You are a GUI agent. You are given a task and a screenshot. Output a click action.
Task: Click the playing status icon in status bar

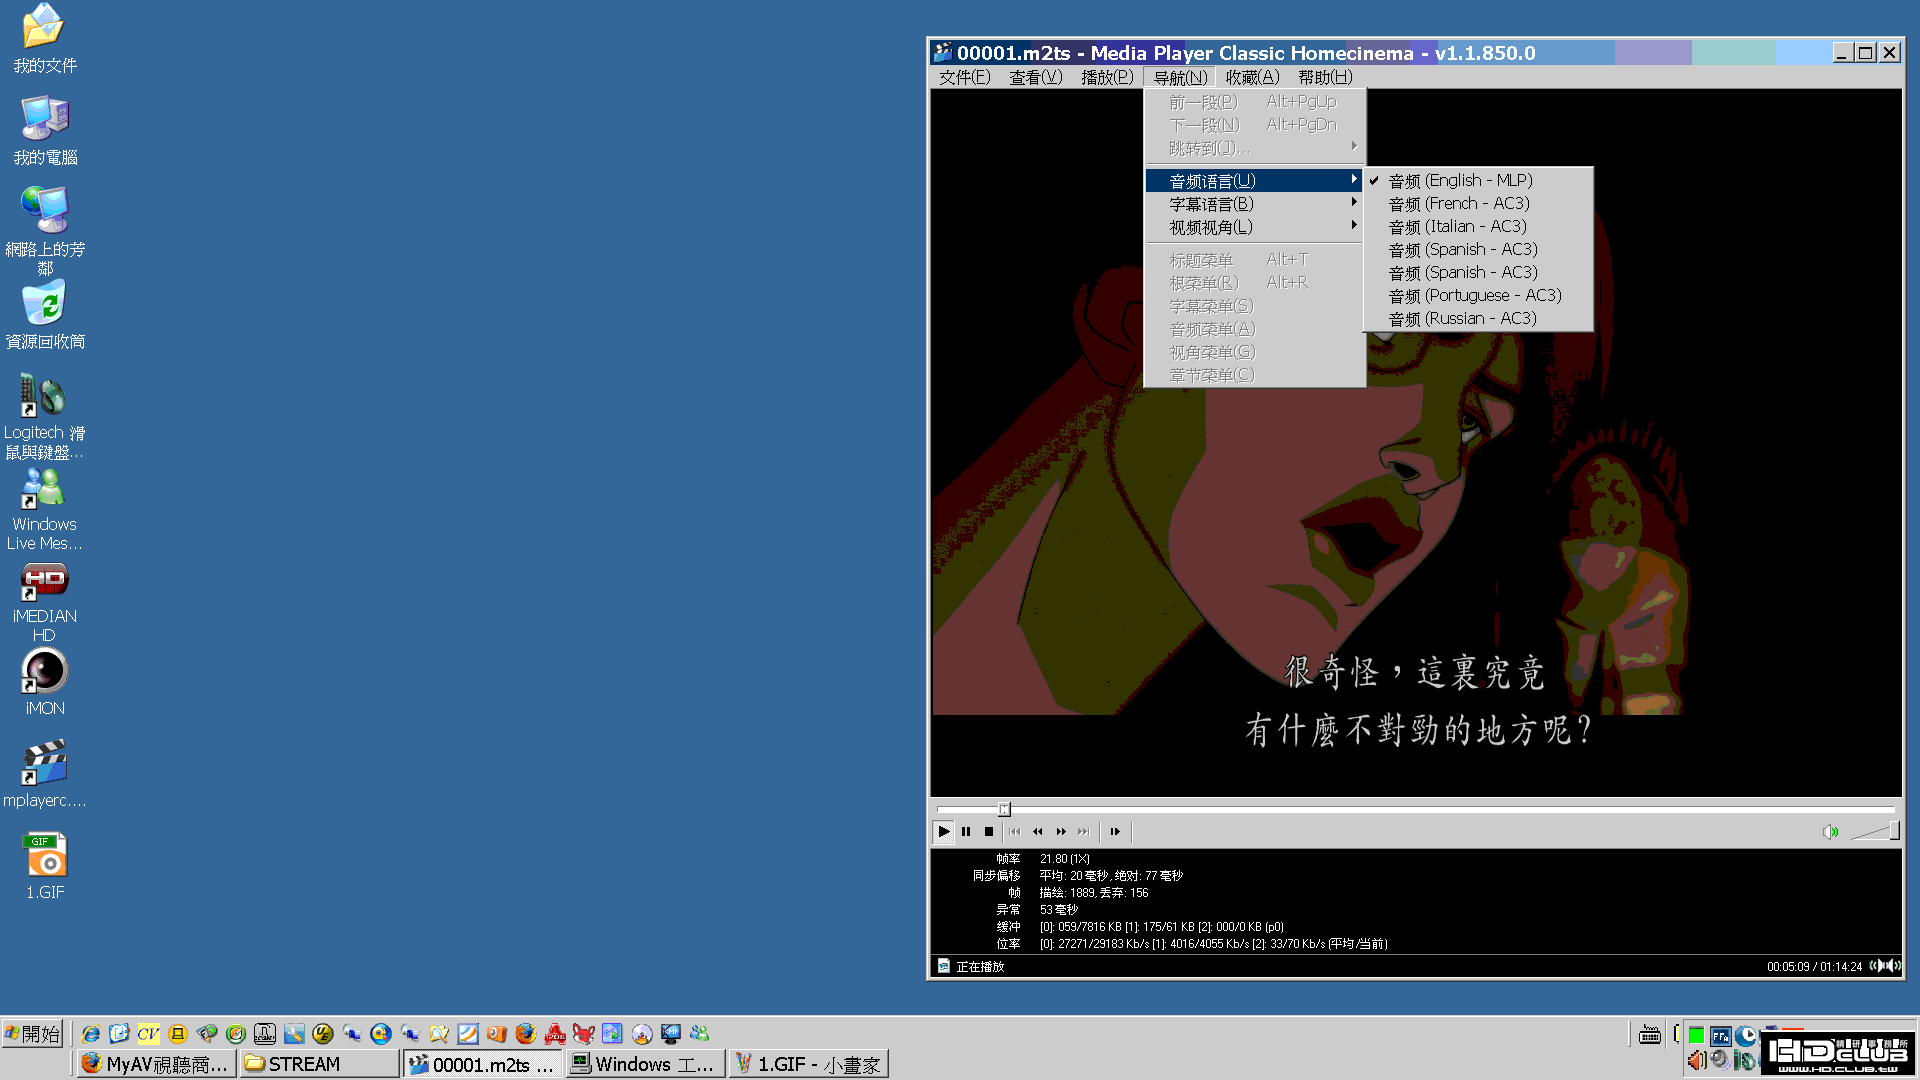[x=943, y=966]
